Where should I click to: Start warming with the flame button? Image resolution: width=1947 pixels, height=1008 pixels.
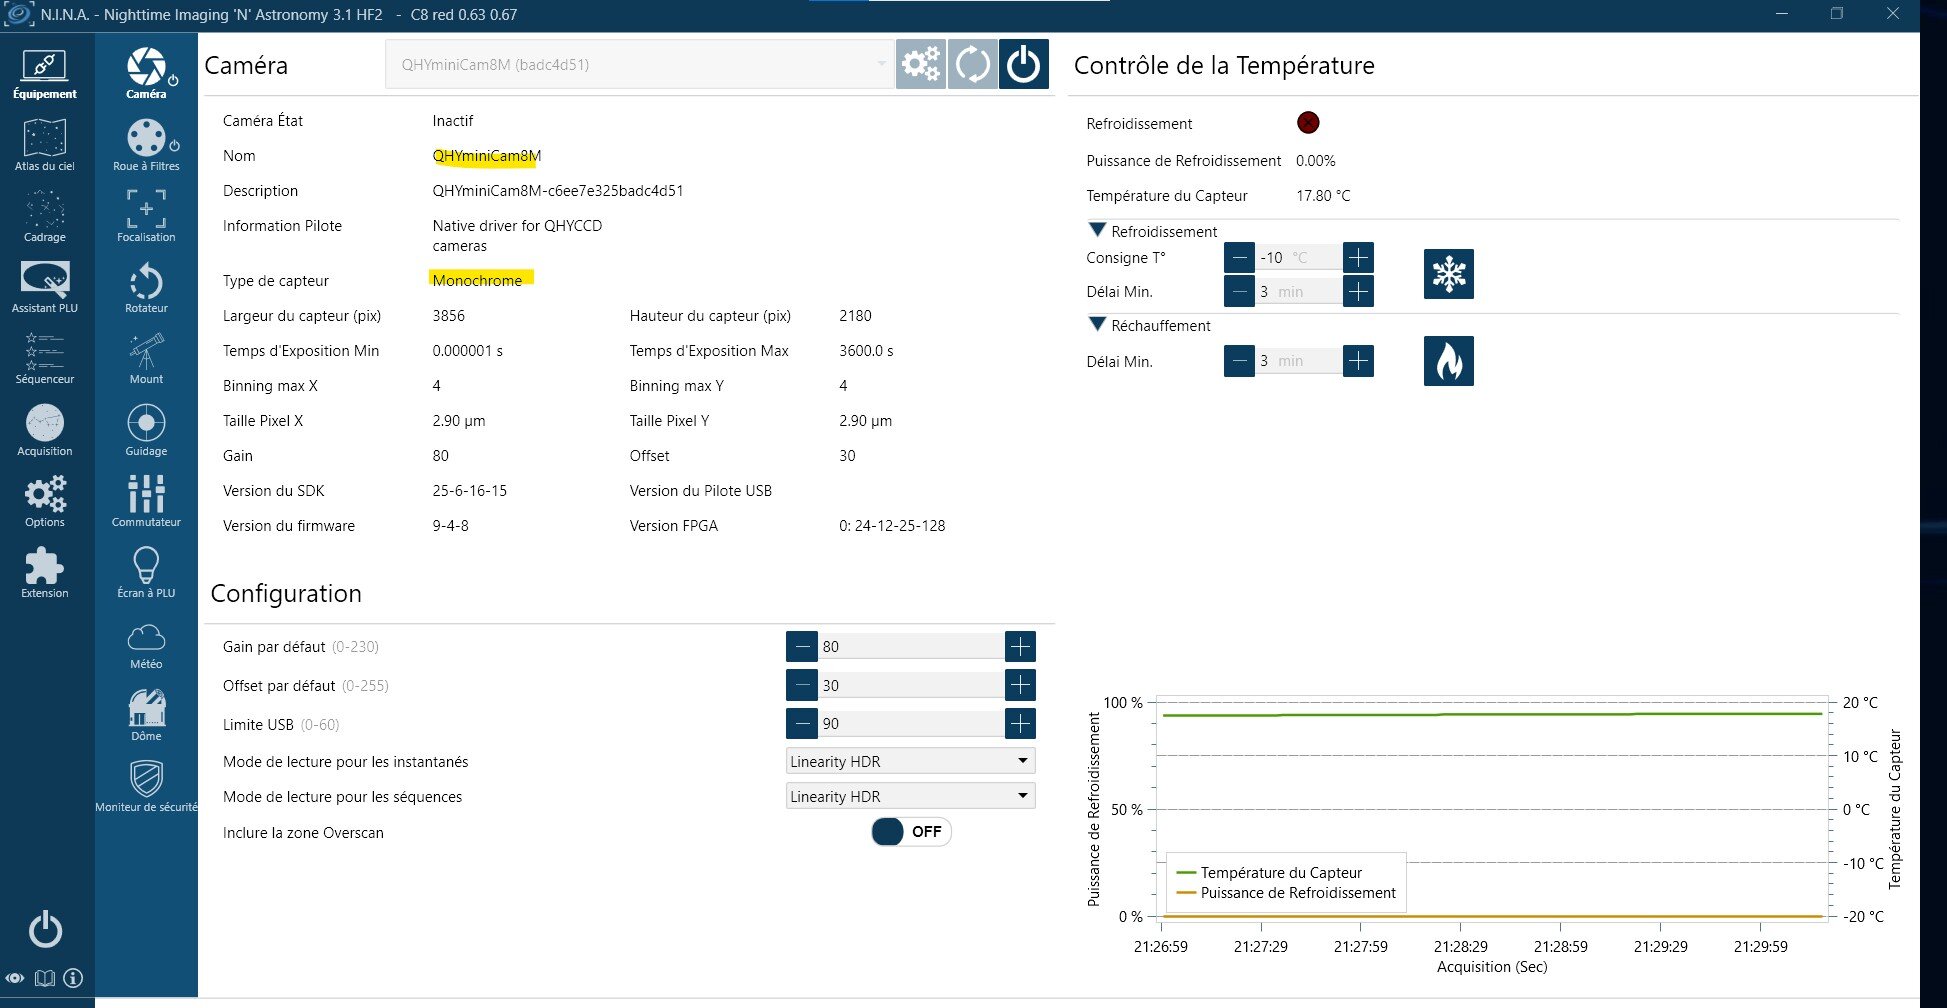pyautogui.click(x=1449, y=361)
